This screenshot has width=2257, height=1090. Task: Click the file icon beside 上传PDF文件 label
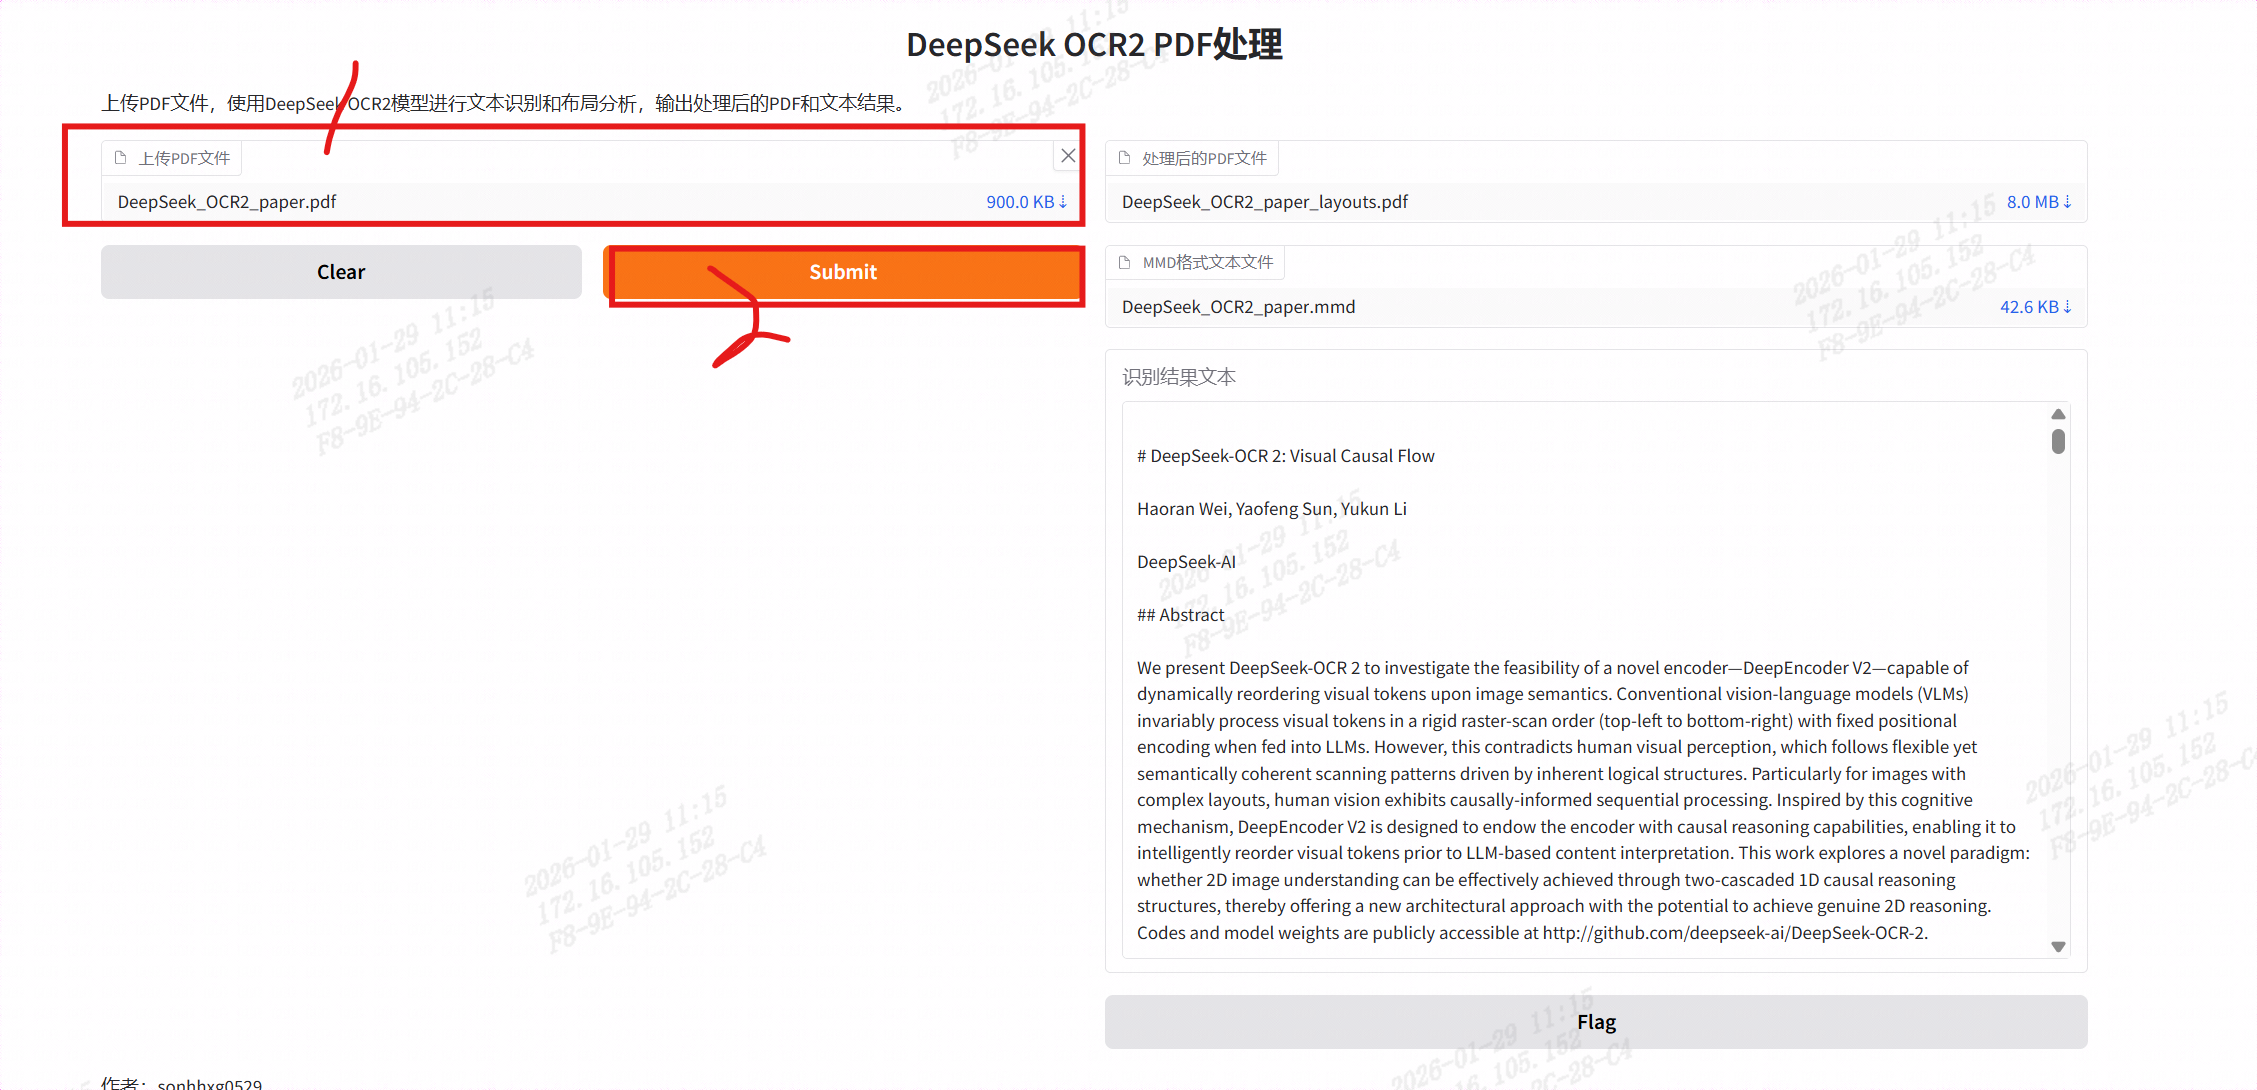point(121,158)
